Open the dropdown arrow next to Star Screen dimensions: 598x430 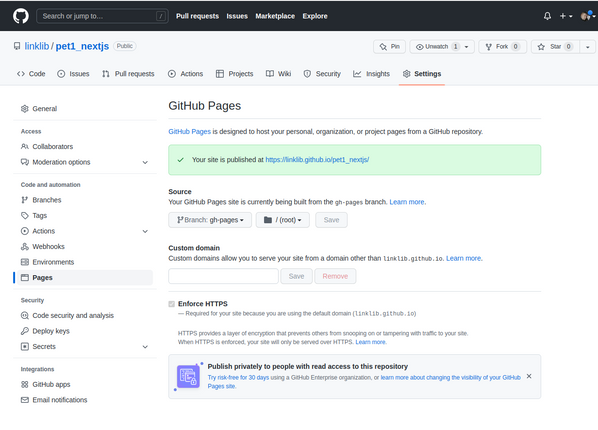(x=588, y=47)
